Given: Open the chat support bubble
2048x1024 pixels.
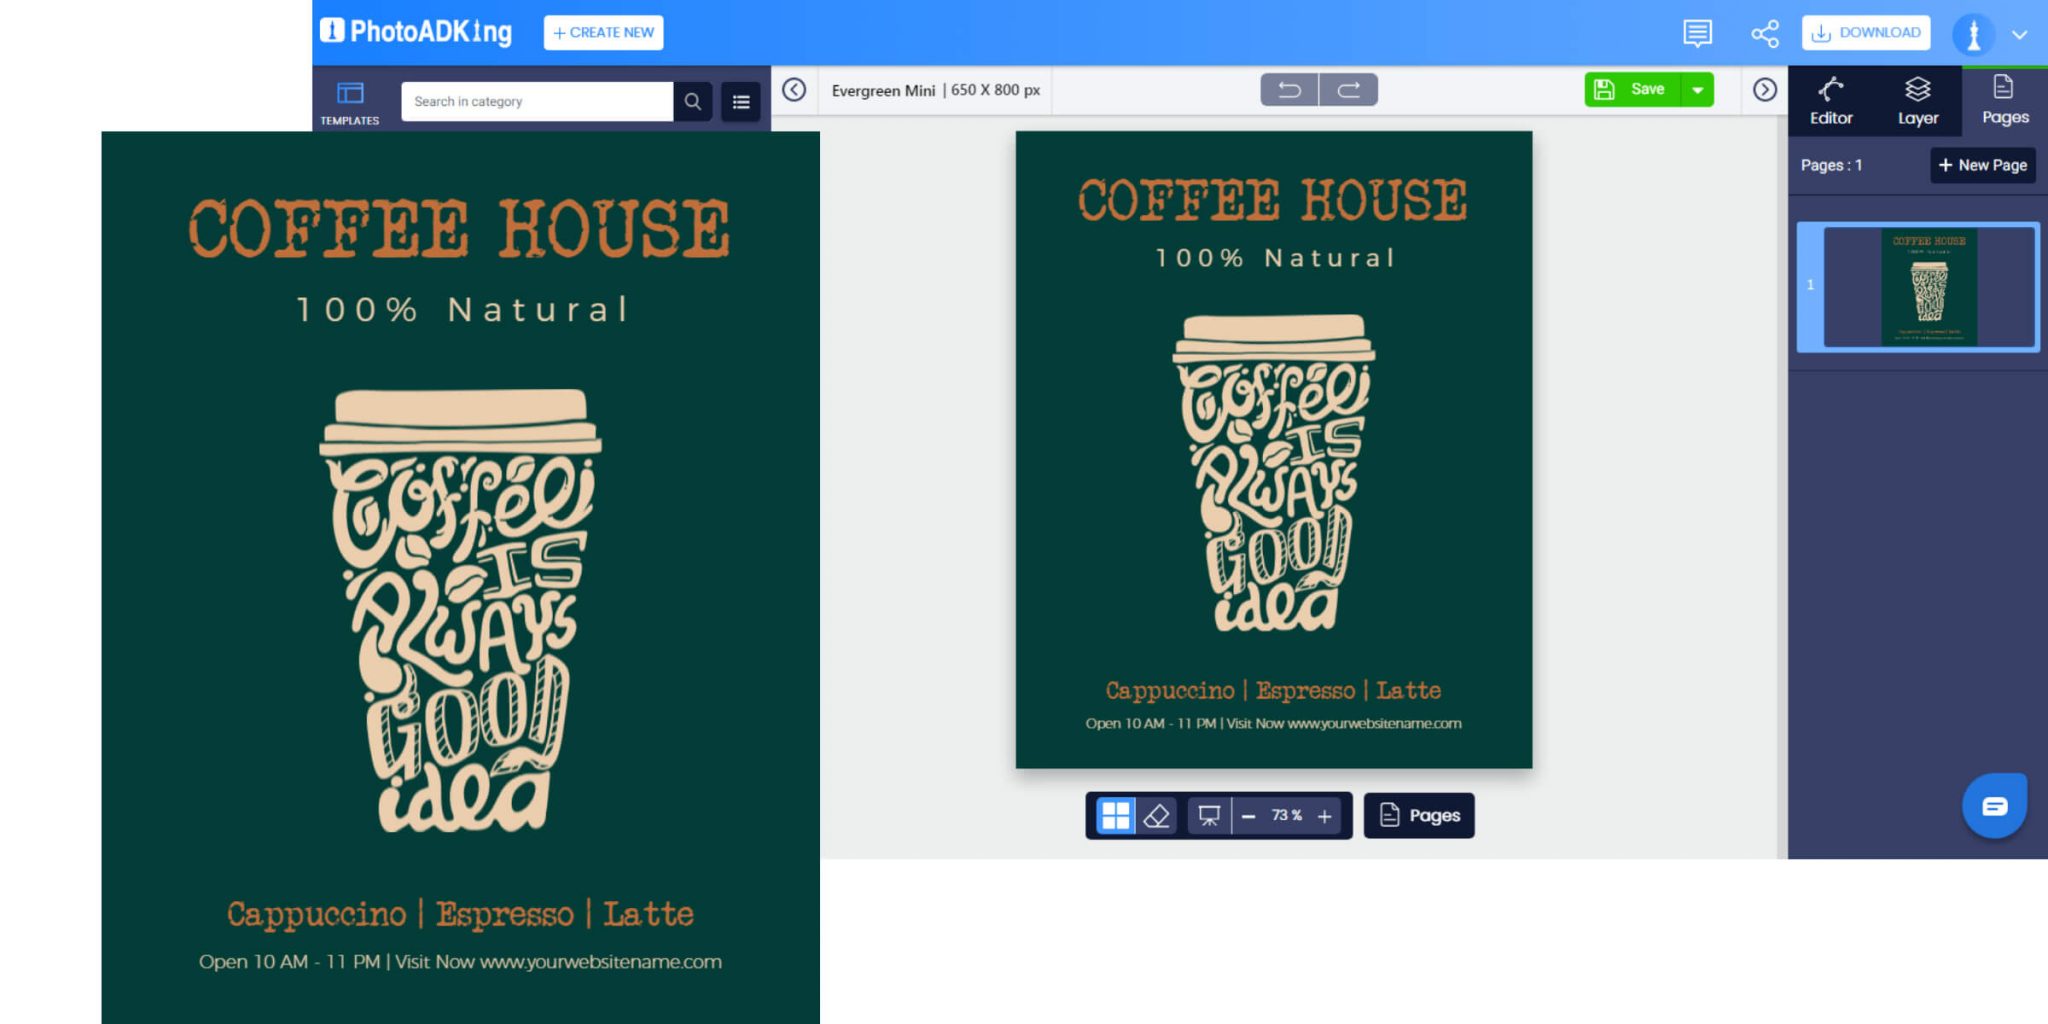Looking at the screenshot, I should click(x=1994, y=806).
